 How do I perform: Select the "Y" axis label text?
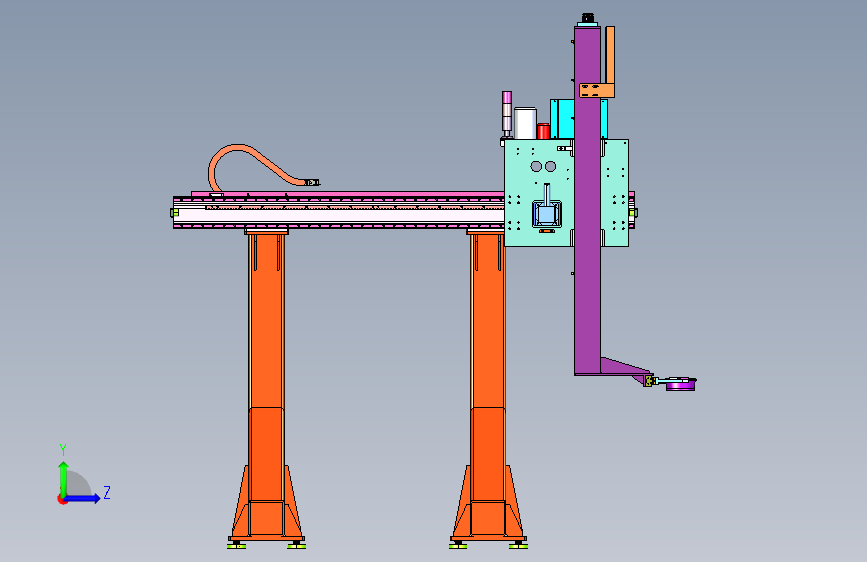tap(63, 450)
